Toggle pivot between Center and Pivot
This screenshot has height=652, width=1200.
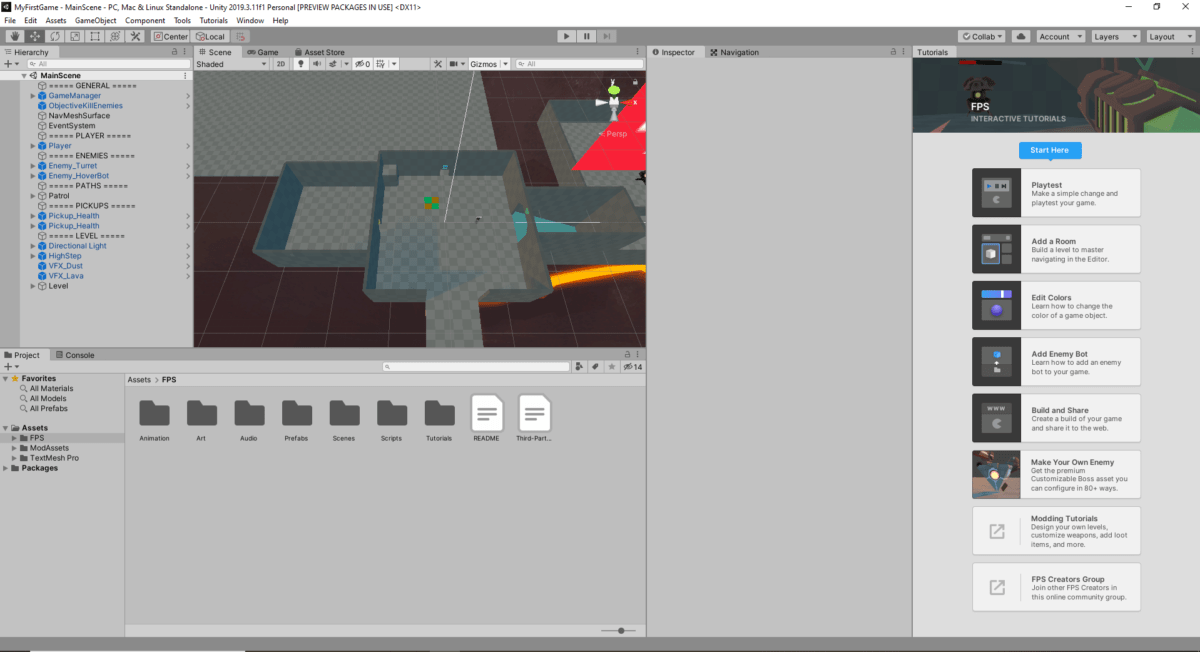click(170, 36)
